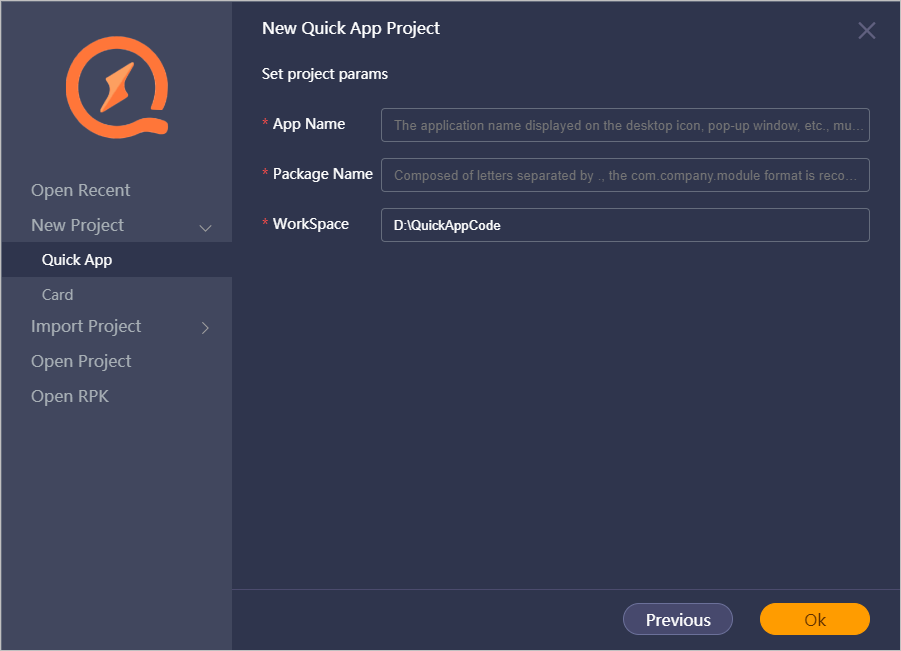Click the WorkSpace label
Screen dimensions: 901x651
click(311, 224)
